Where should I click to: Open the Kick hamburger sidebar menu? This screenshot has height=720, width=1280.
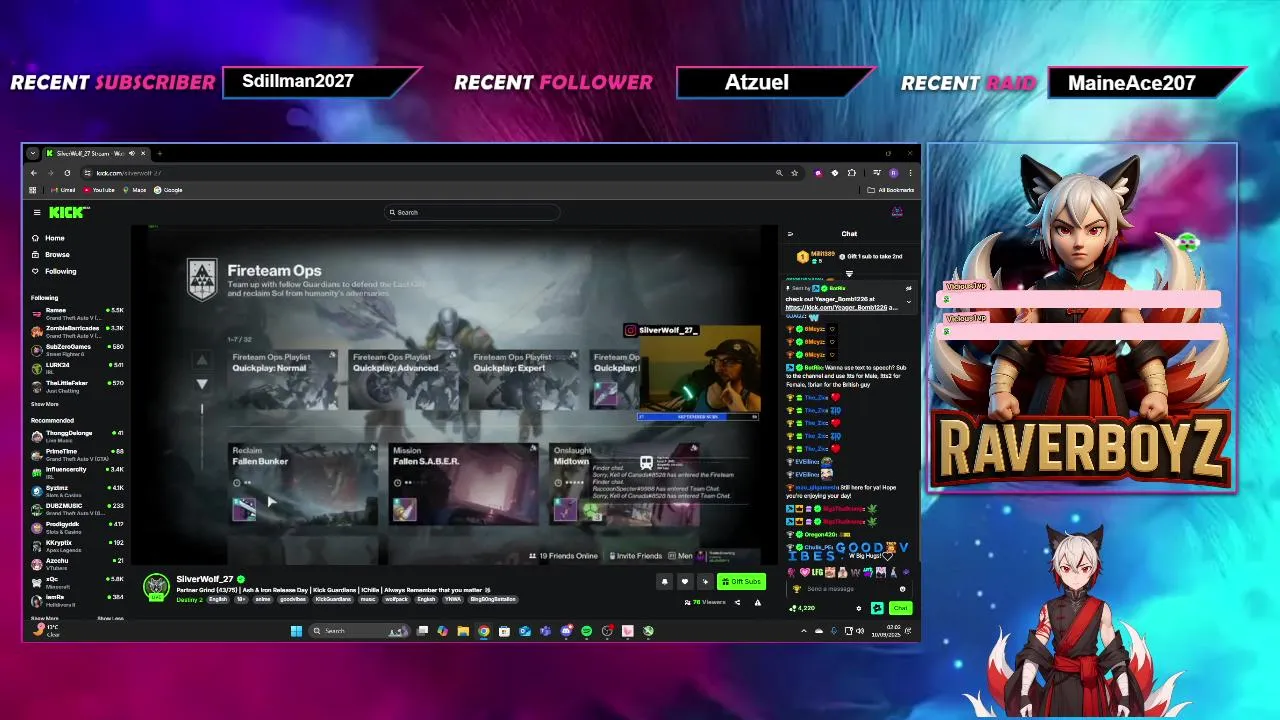(x=37, y=212)
